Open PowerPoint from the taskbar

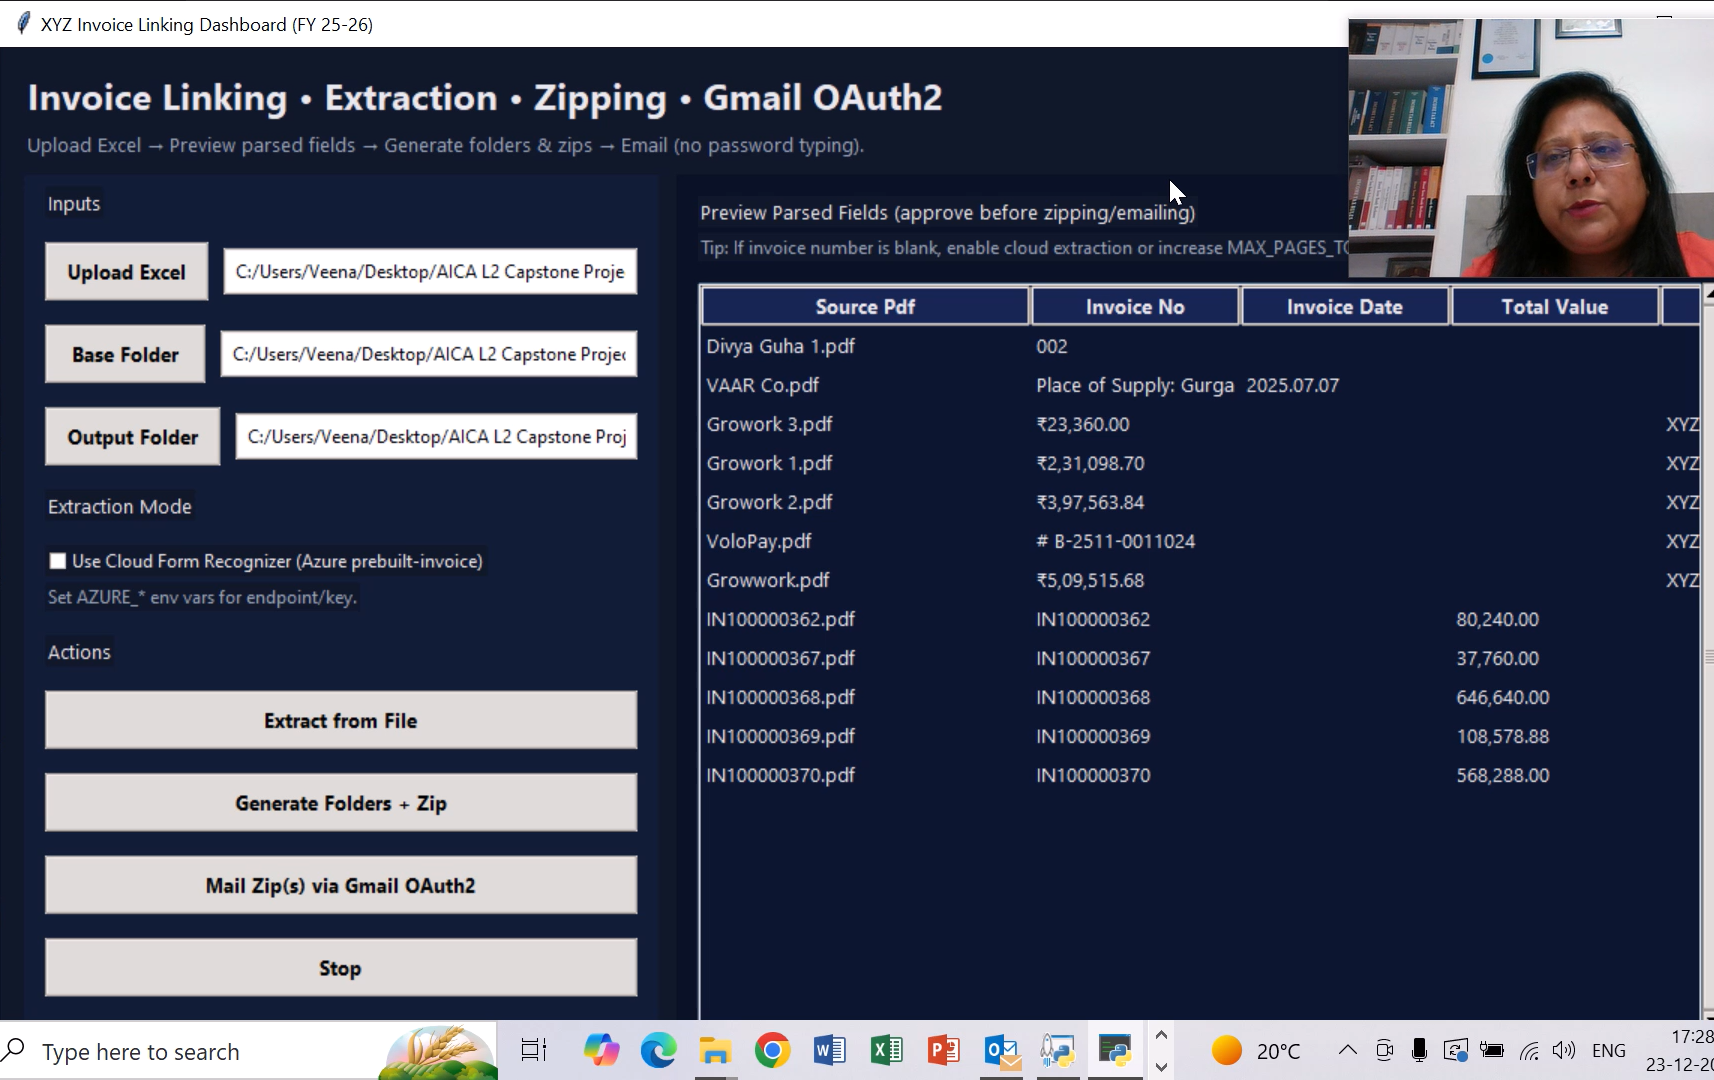pos(943,1050)
